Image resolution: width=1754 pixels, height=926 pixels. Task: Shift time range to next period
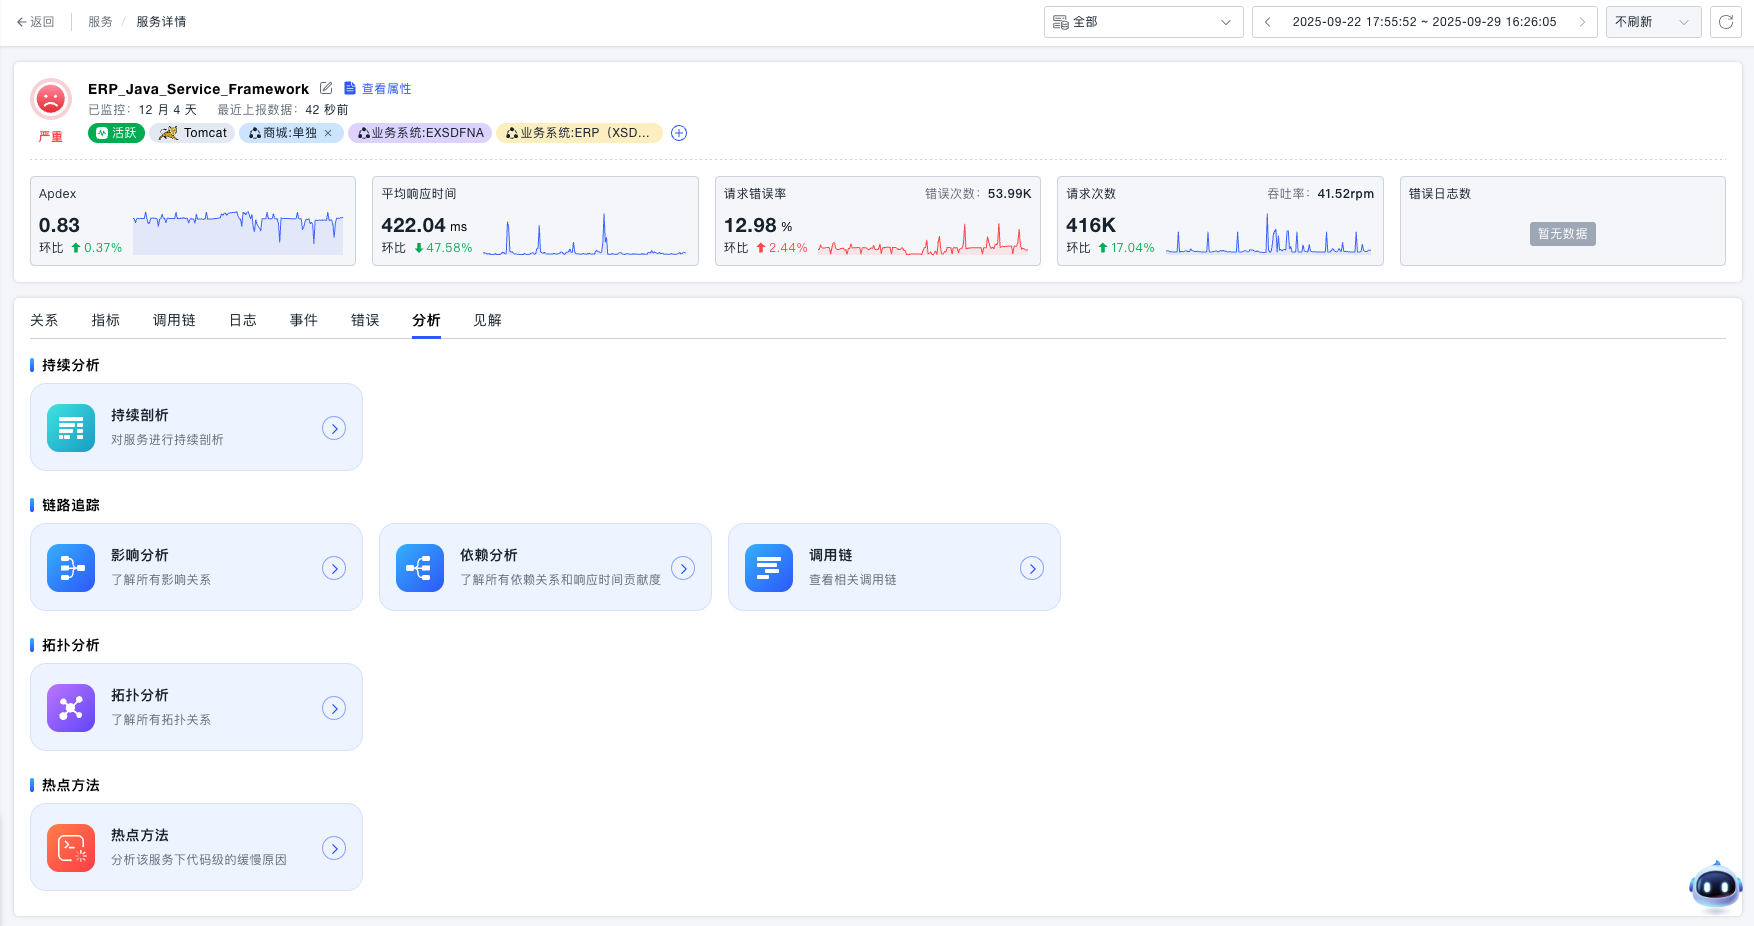pyautogui.click(x=1582, y=22)
